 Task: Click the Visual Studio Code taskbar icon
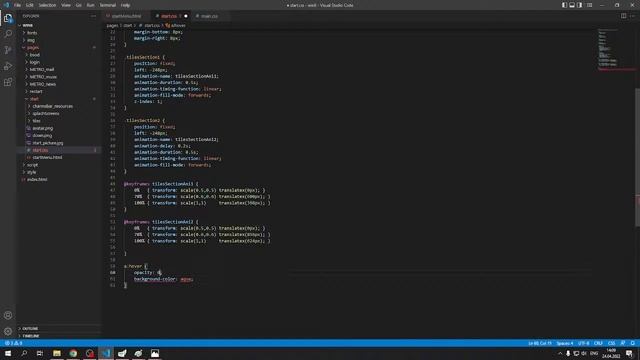click(106, 353)
